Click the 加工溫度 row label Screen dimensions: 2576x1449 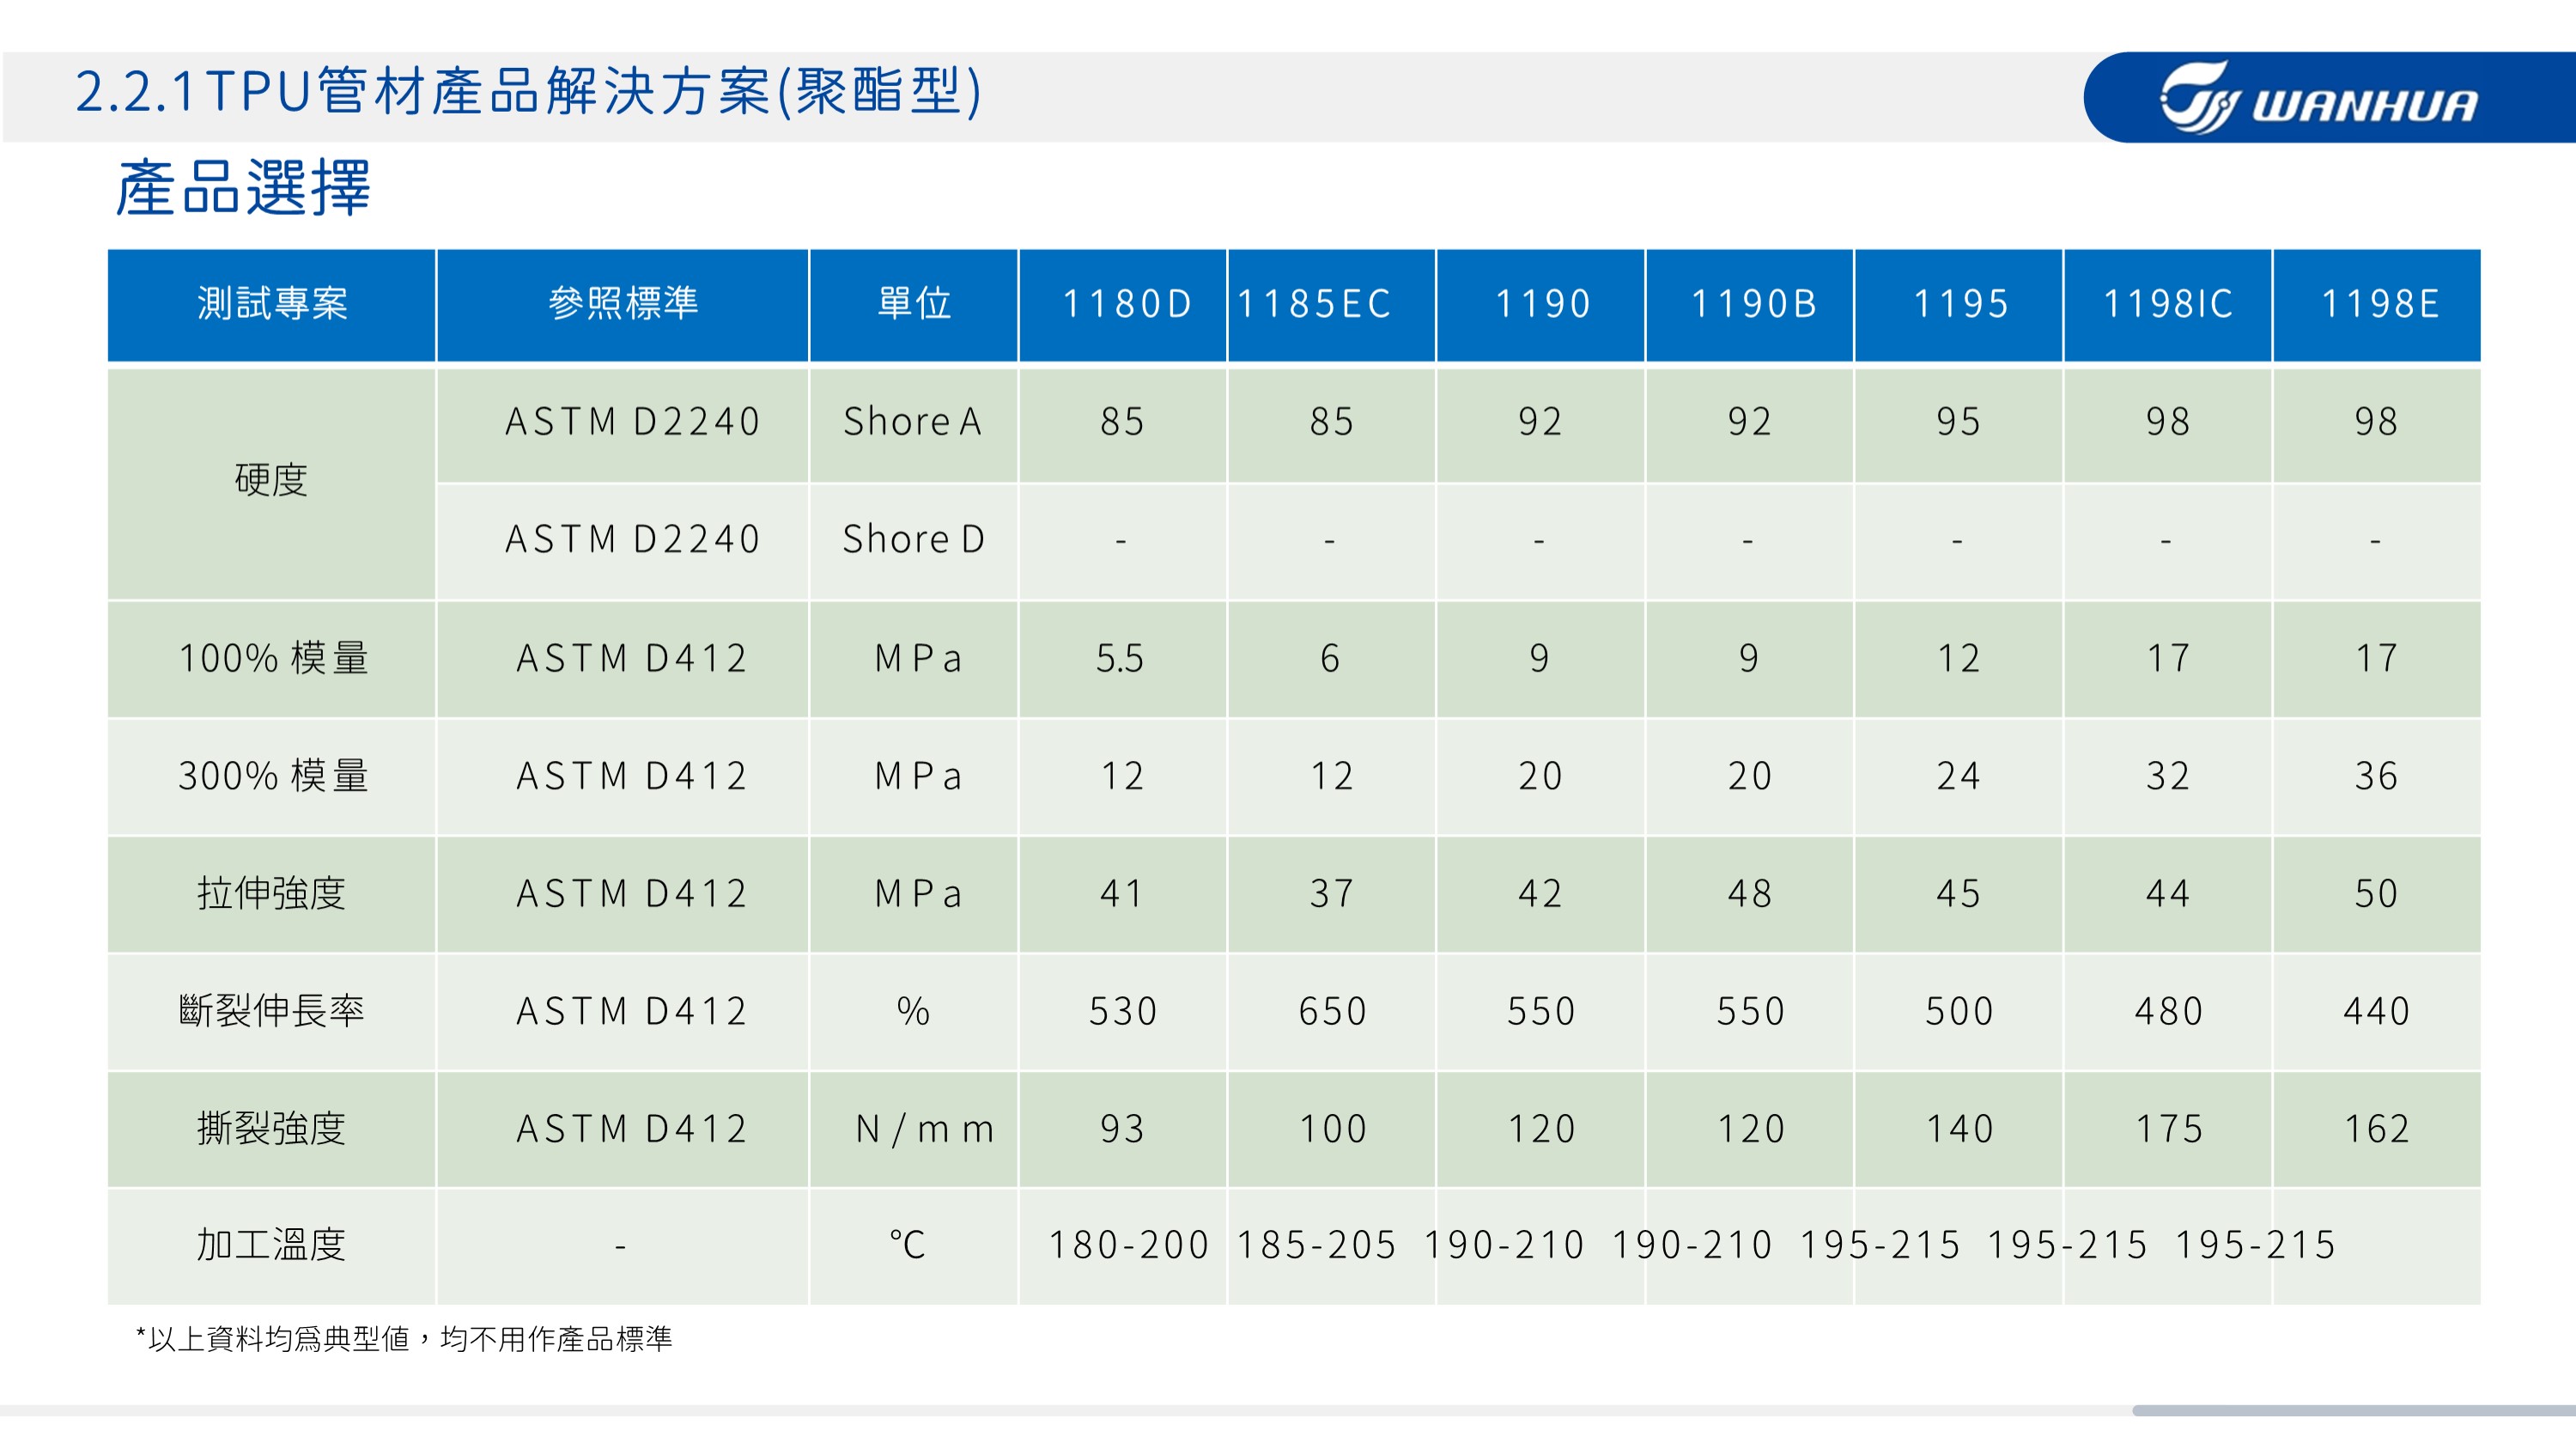(x=271, y=1245)
